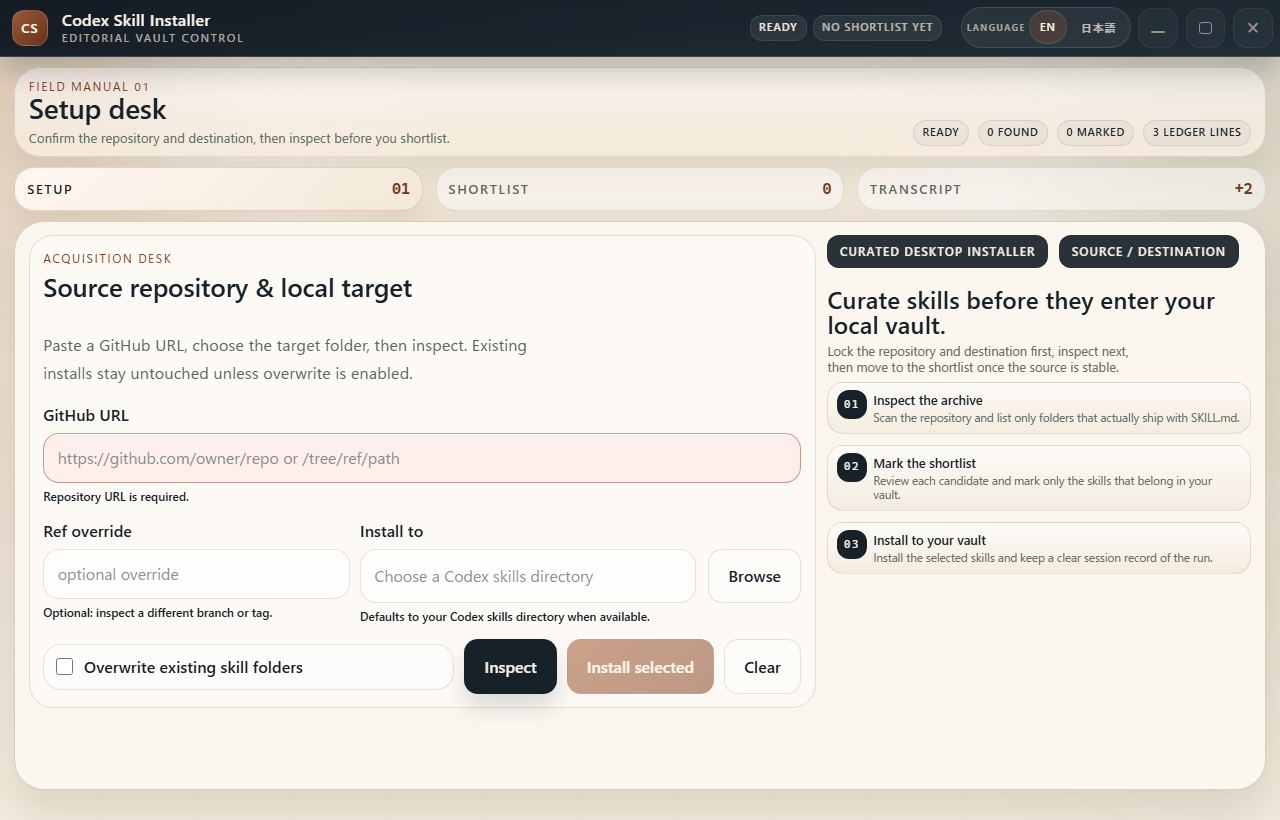Screen dimensions: 1280x820
Task: Click the 'Repository URL is required.' error text
Action: coord(116,497)
